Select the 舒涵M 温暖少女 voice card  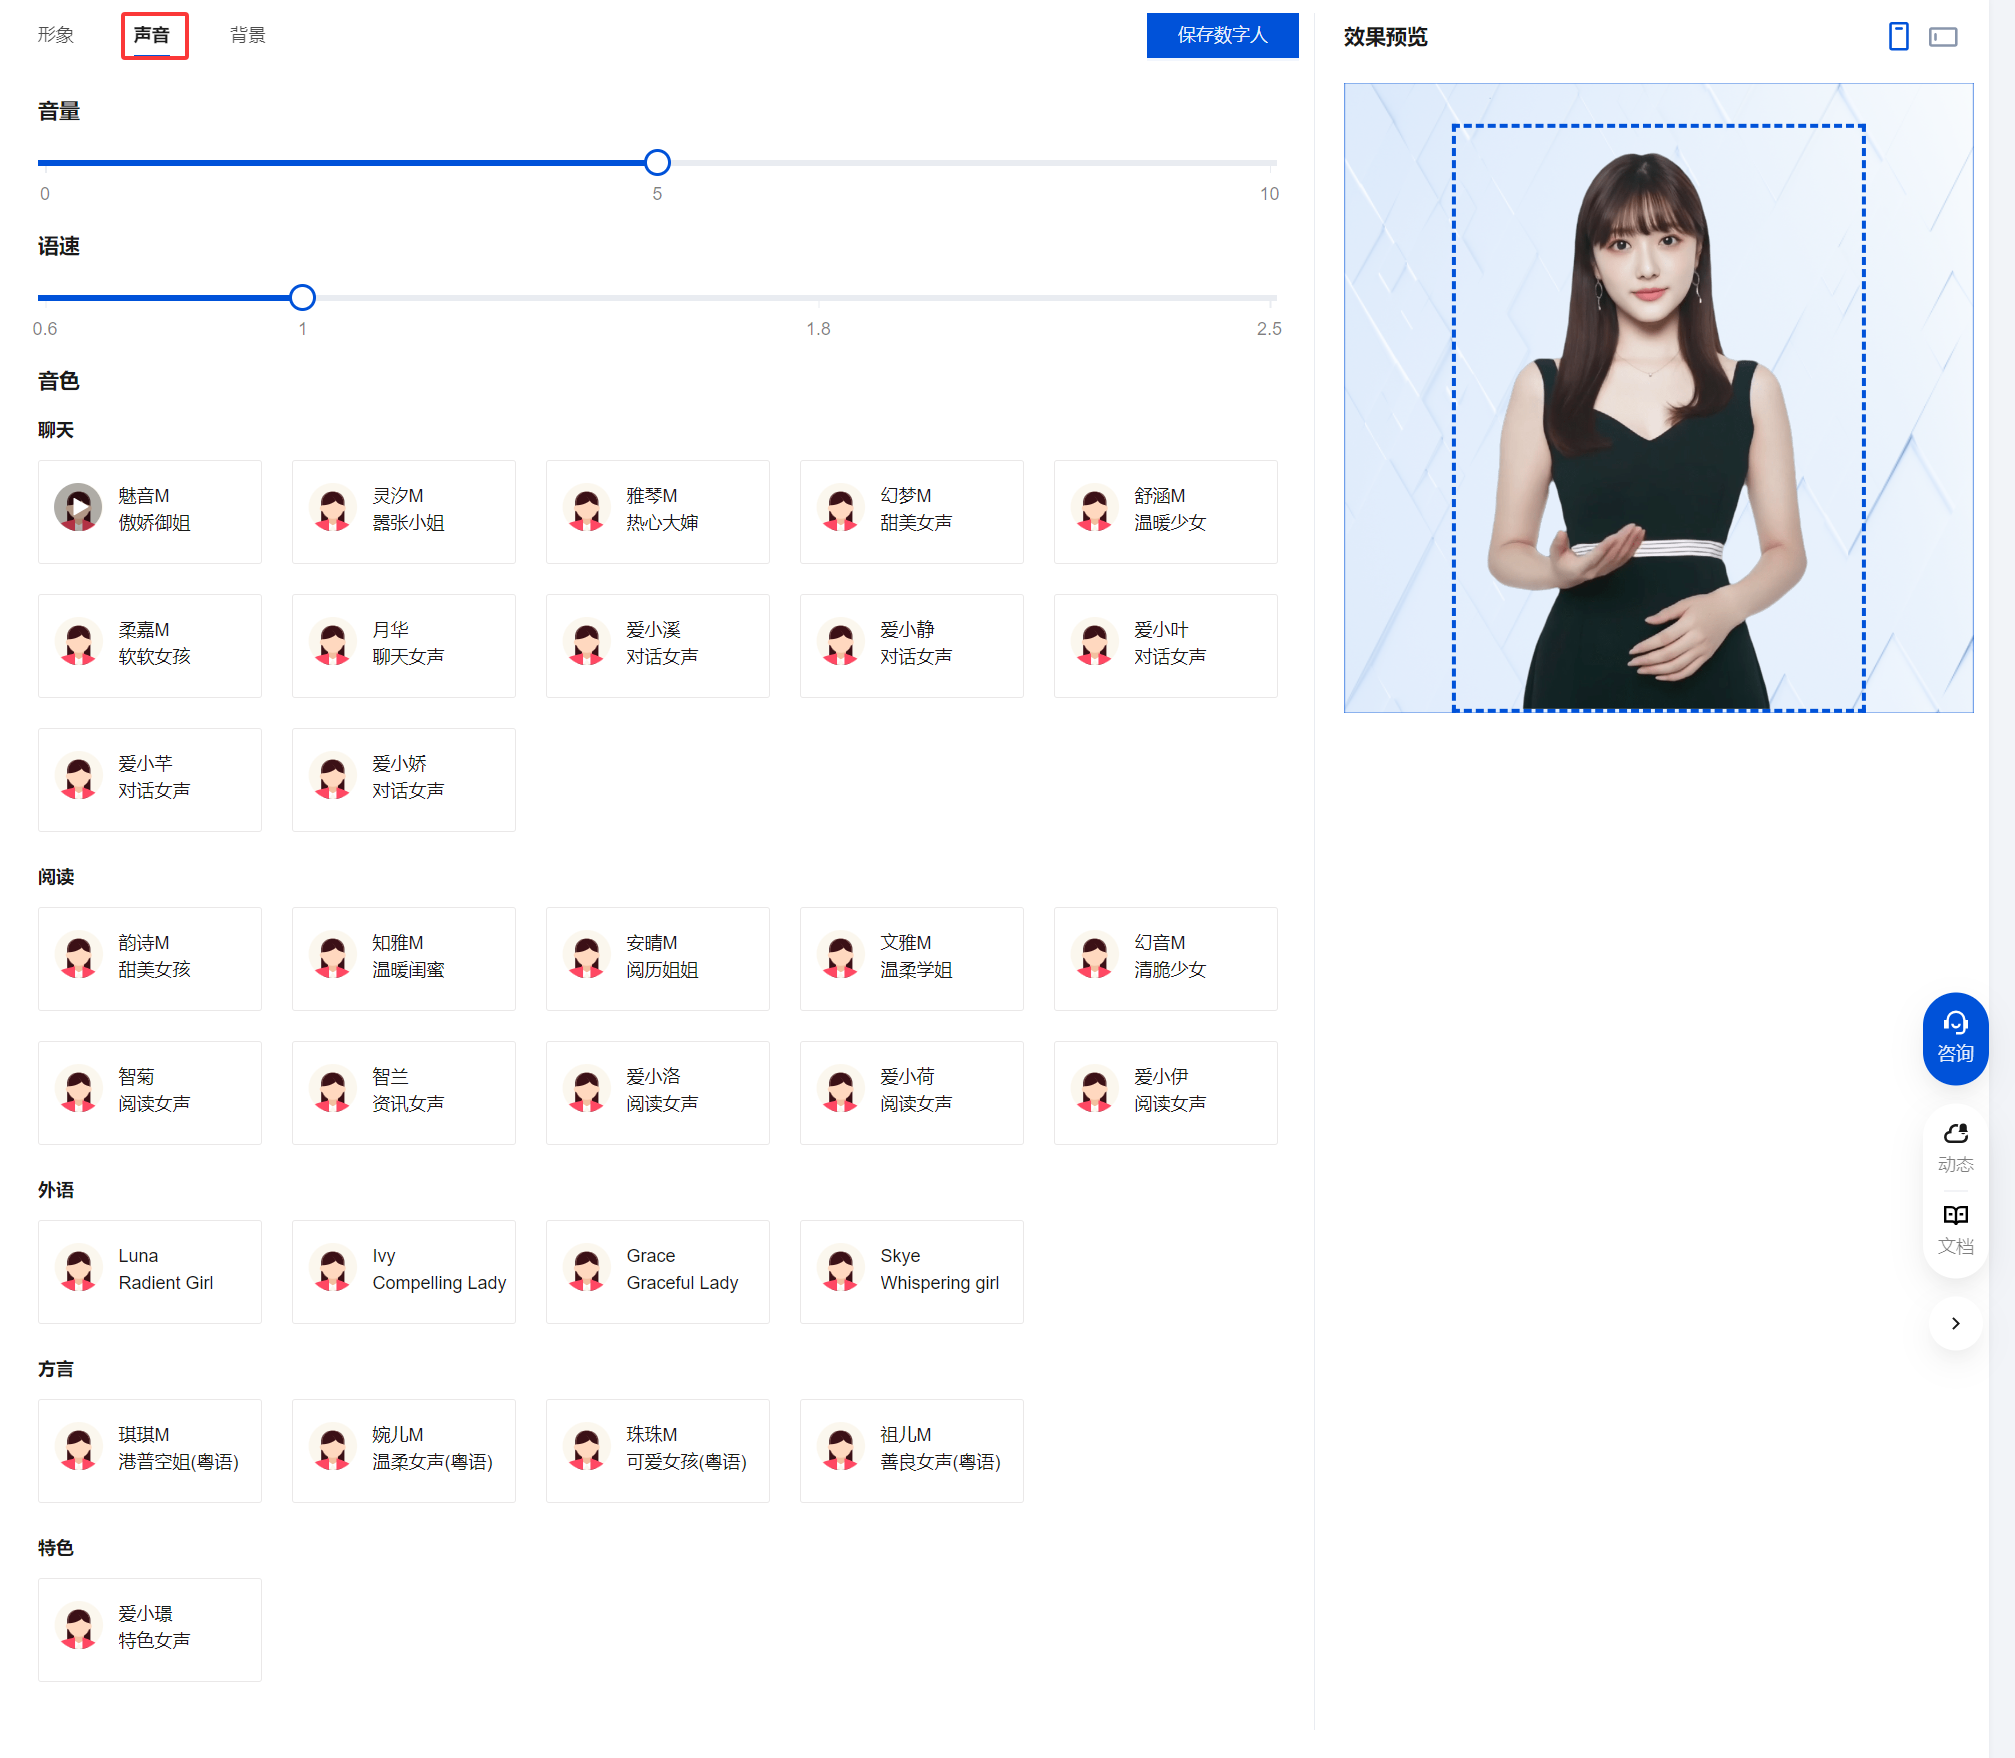(x=1165, y=511)
